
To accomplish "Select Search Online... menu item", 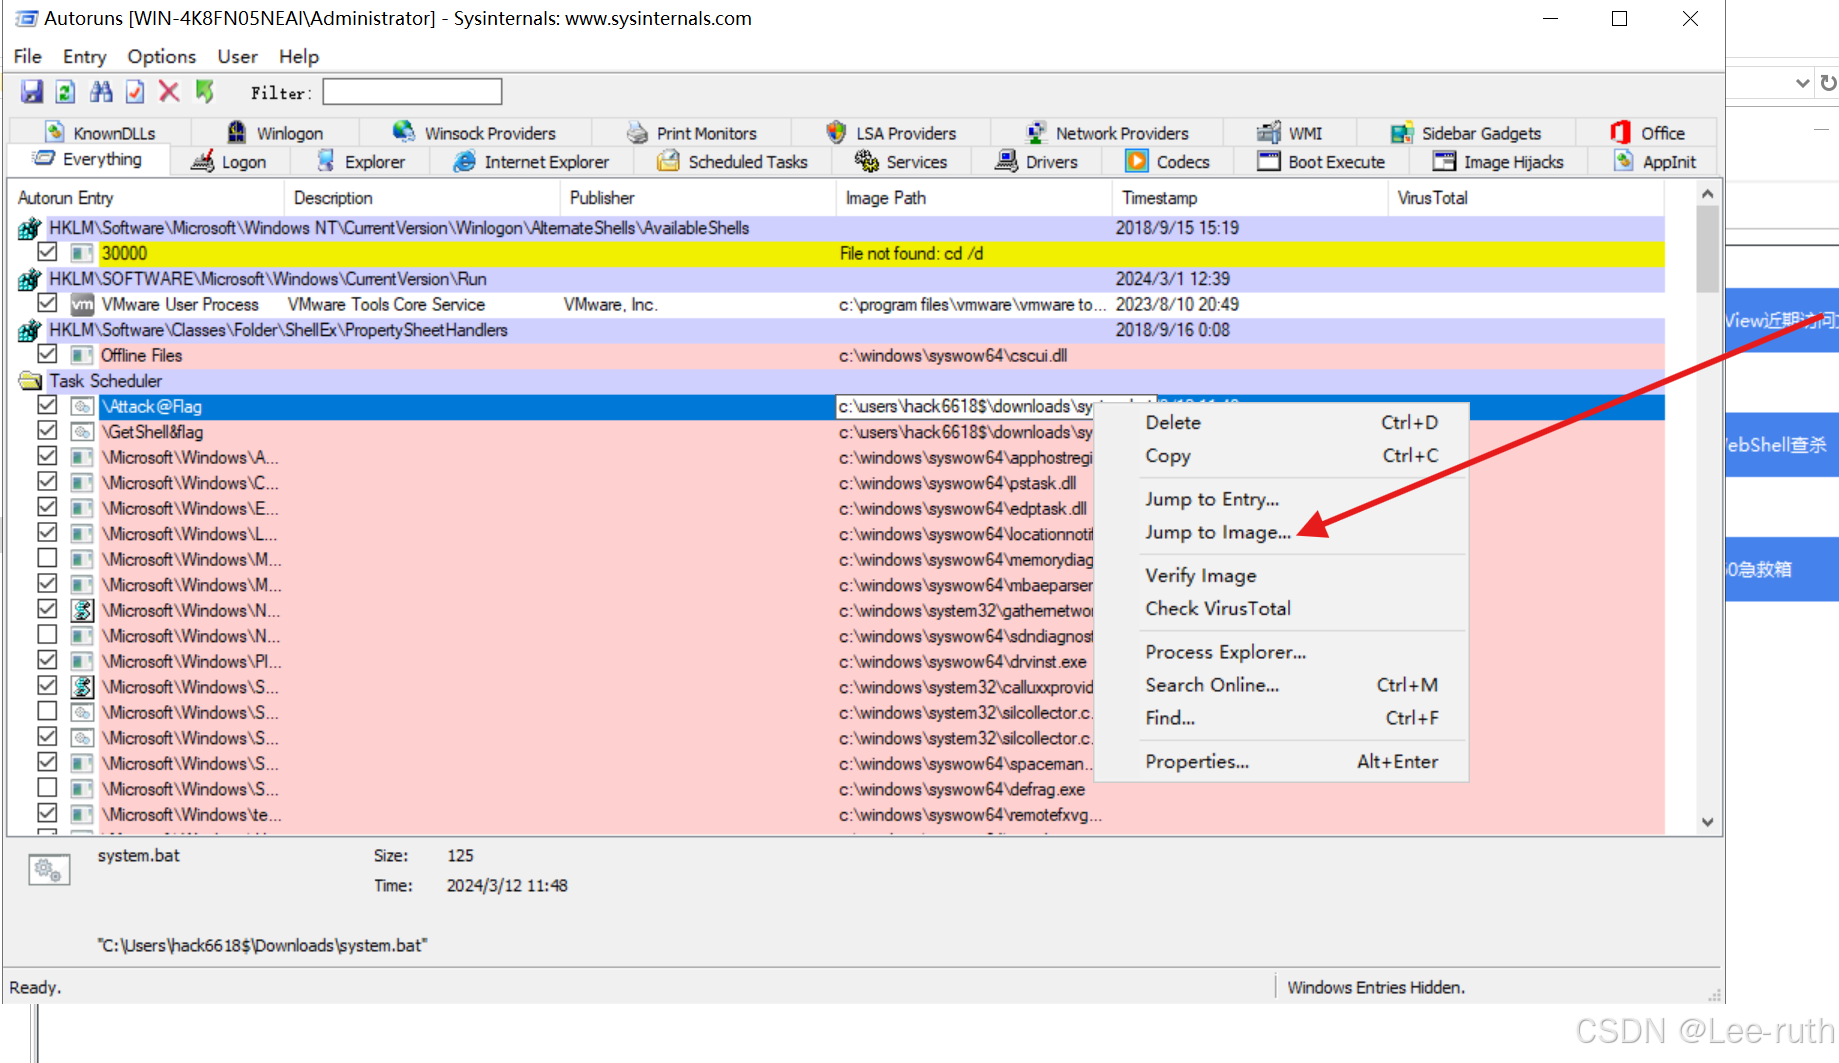I will 1282,685.
